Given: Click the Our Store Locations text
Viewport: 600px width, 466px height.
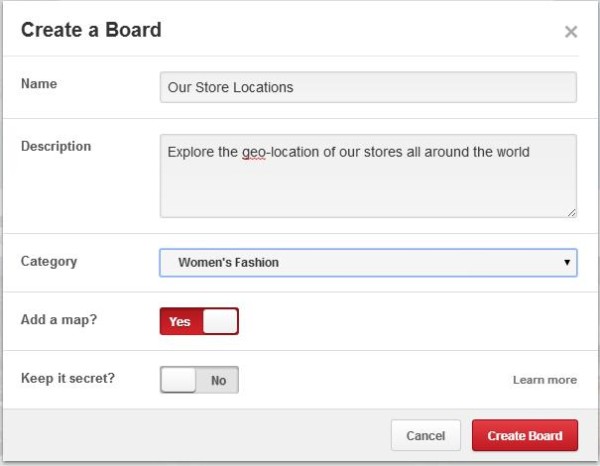Looking at the screenshot, I should pyautogui.click(x=230, y=87).
